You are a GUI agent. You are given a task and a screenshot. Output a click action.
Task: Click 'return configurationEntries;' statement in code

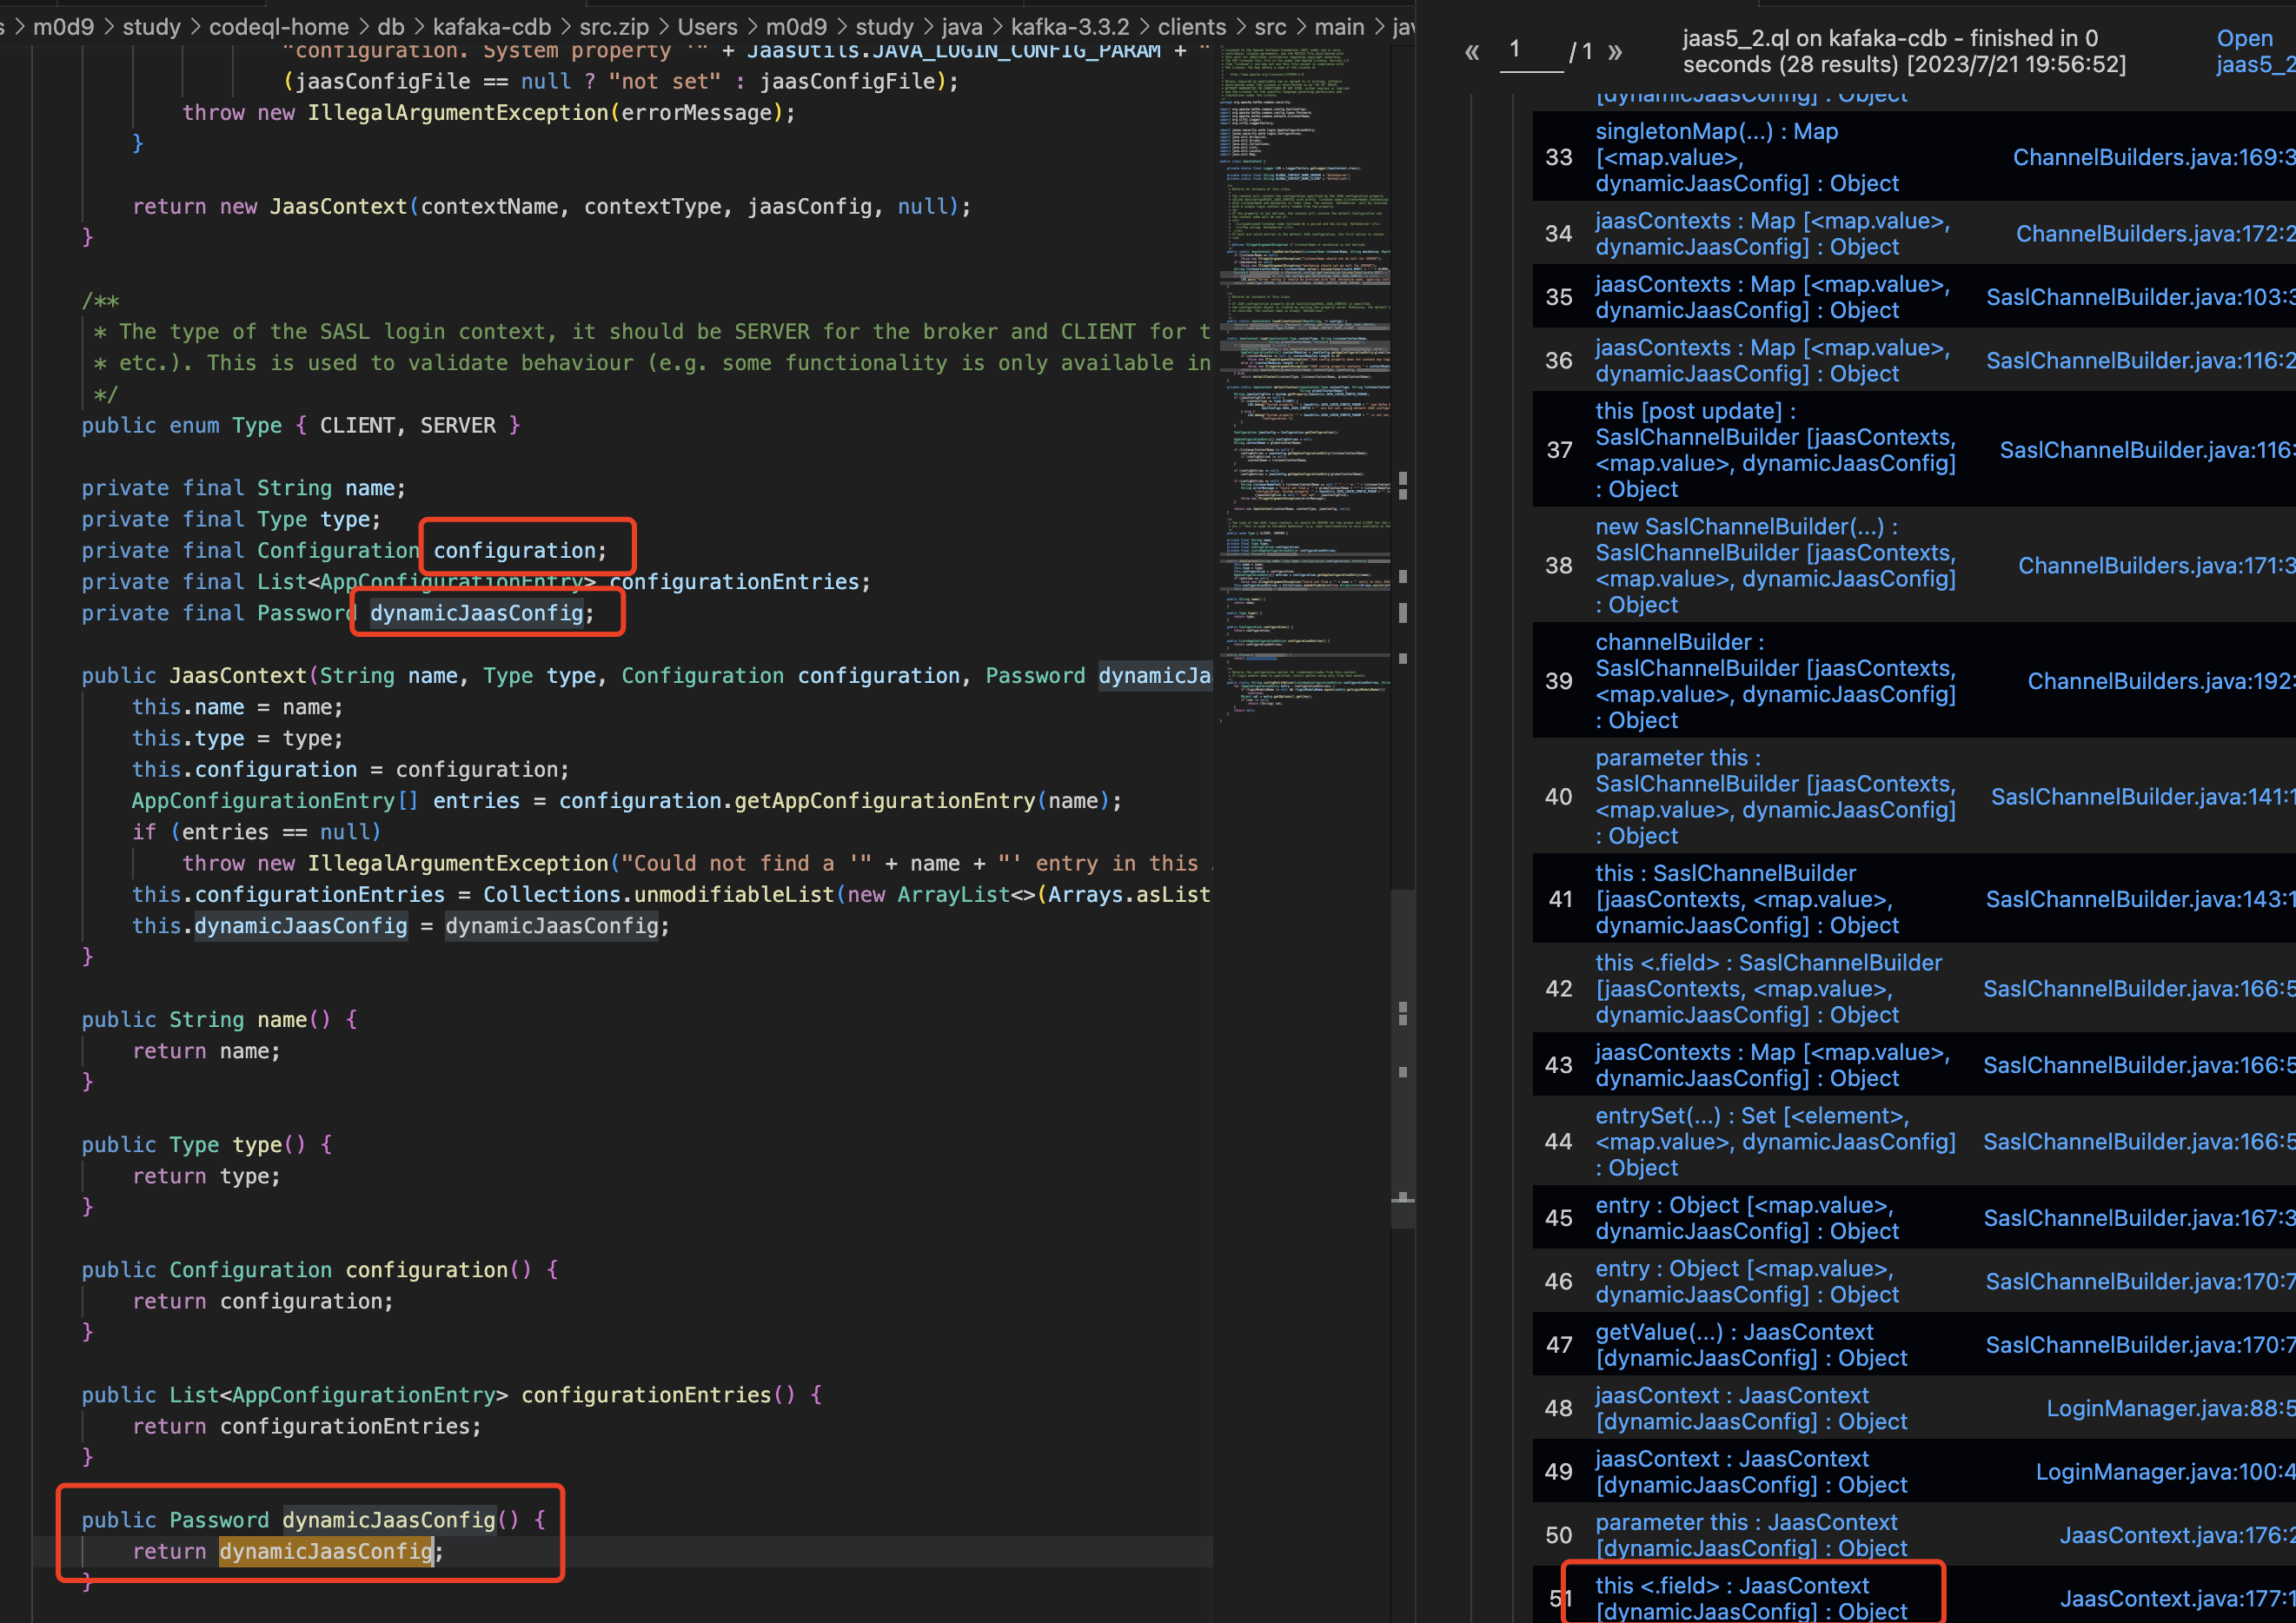coord(307,1426)
